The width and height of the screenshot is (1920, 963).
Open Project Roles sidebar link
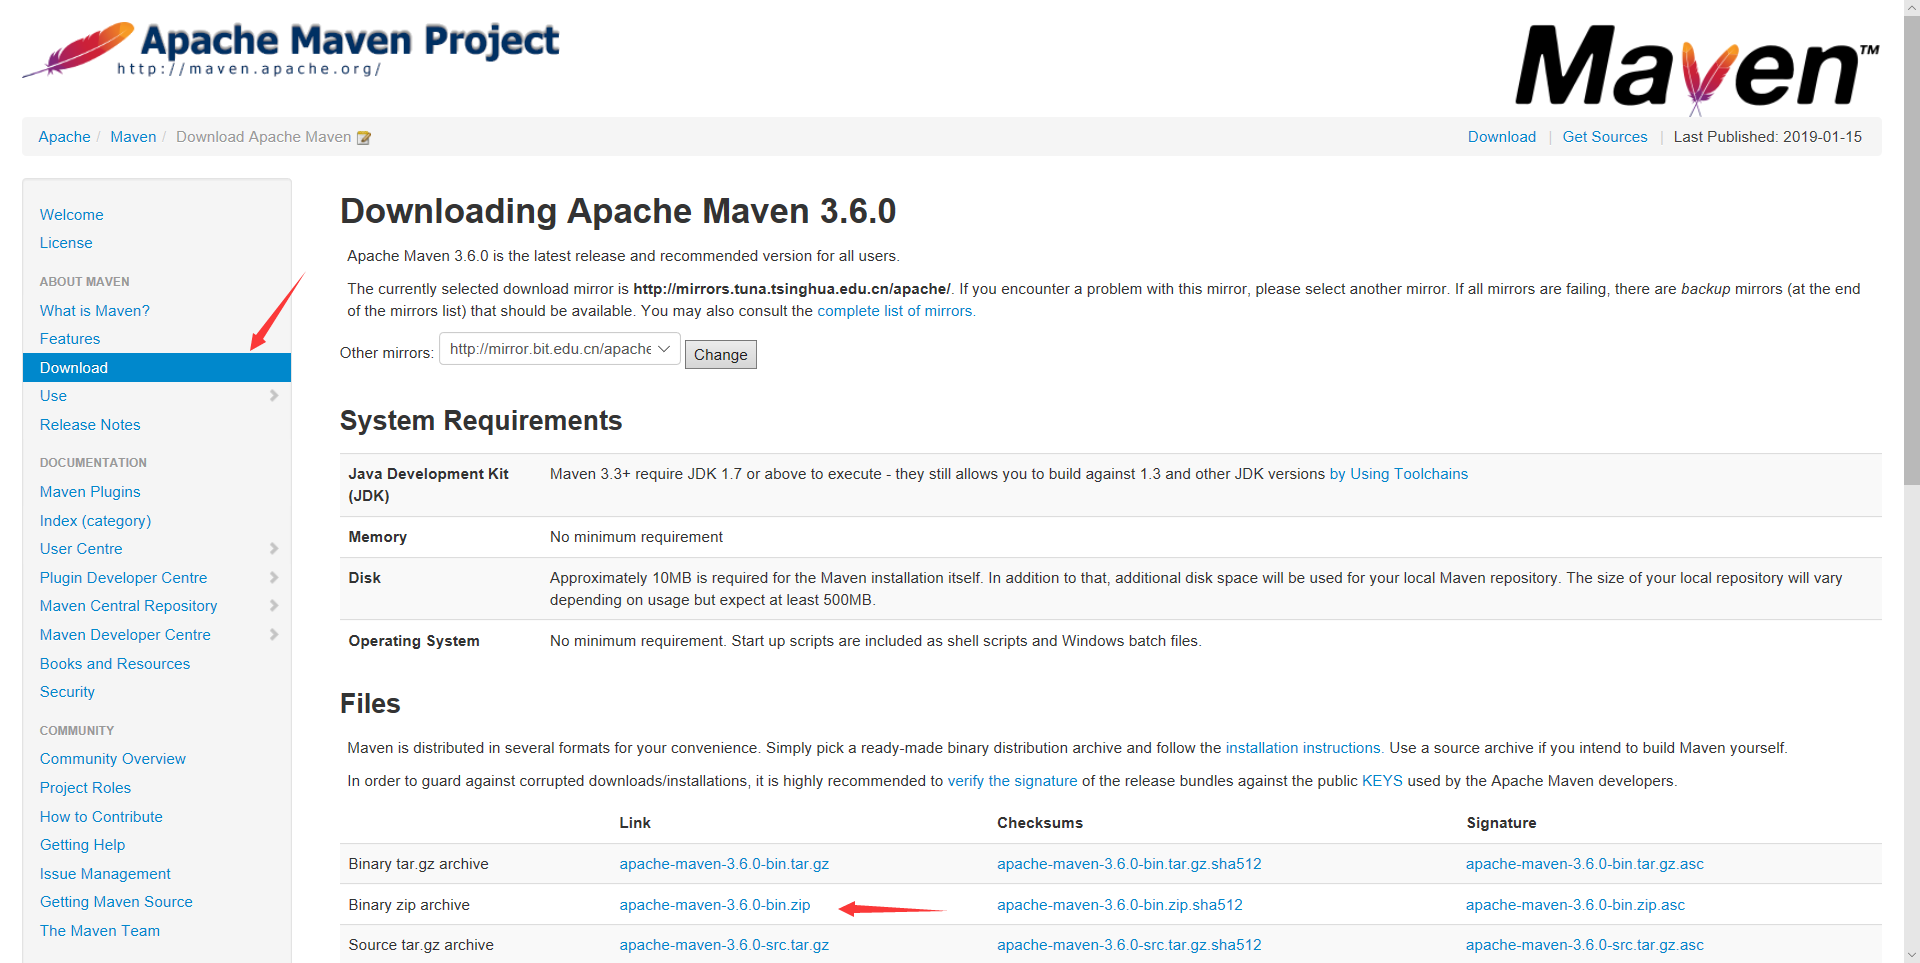(x=85, y=788)
